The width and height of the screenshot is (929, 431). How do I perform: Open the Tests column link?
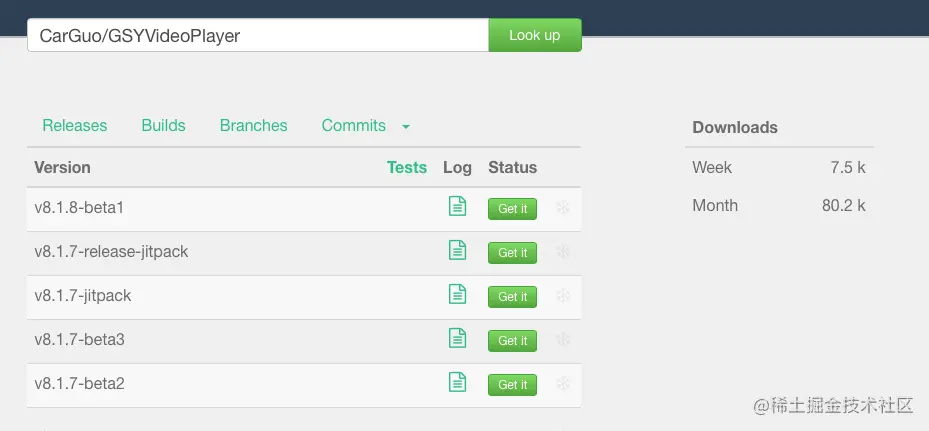[x=407, y=168]
